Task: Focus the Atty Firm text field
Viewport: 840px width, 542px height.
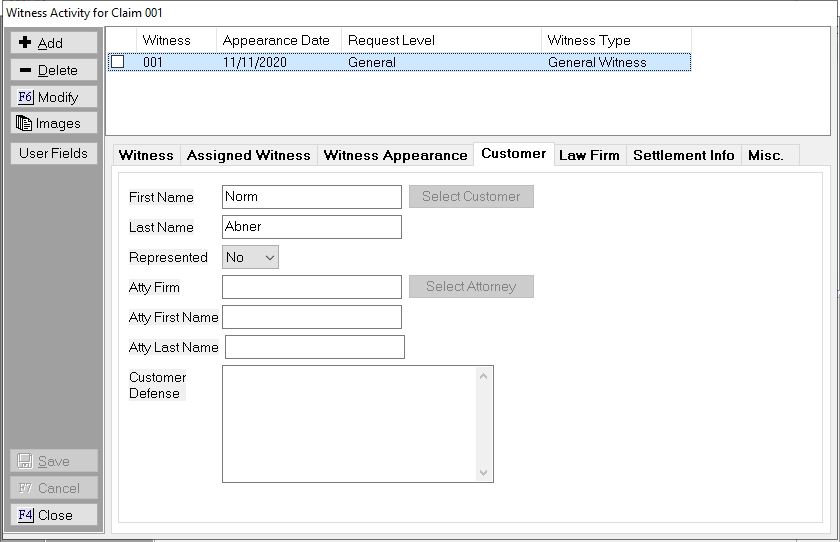Action: point(311,287)
